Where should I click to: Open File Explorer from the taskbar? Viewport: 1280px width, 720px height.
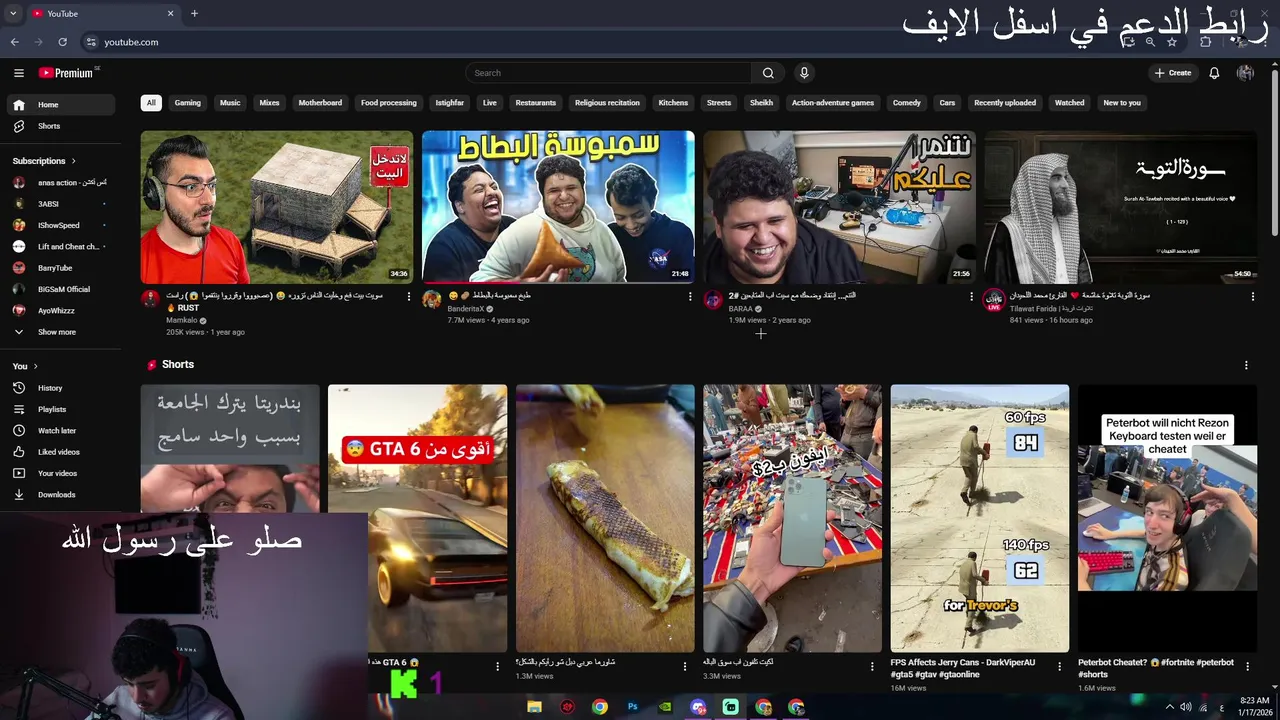[535, 707]
